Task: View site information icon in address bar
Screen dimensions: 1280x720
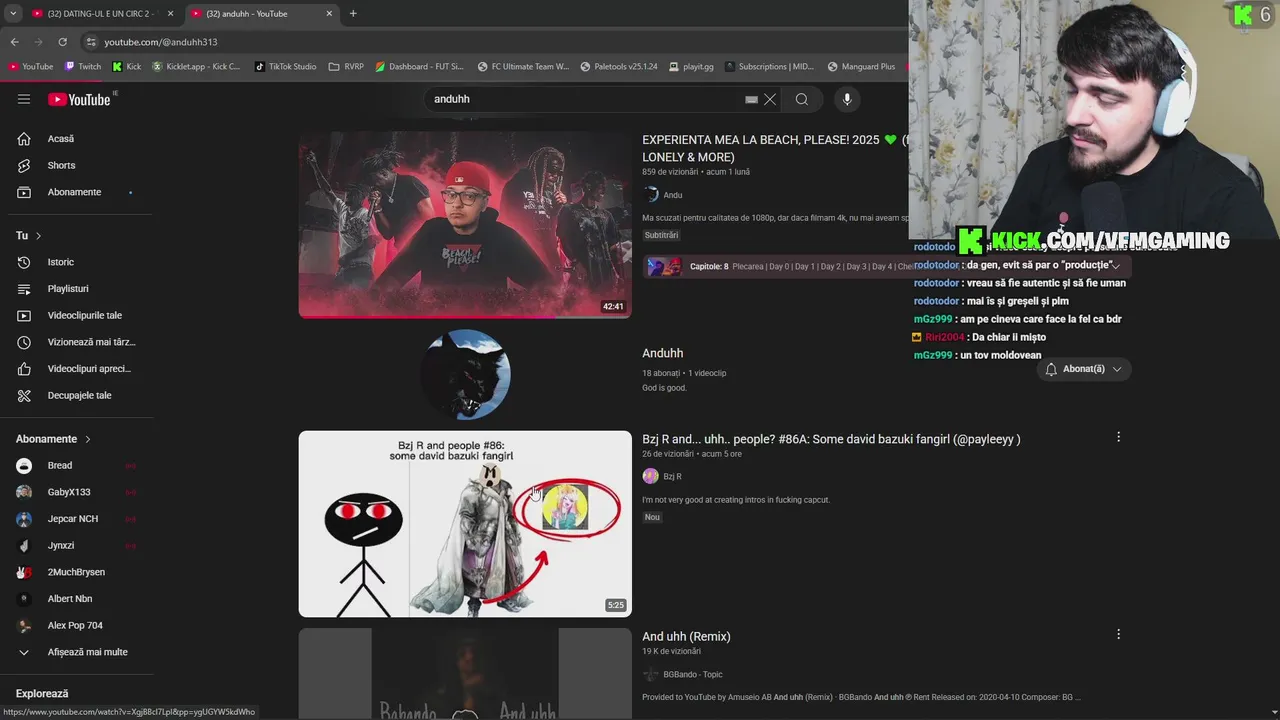Action: pos(91,42)
